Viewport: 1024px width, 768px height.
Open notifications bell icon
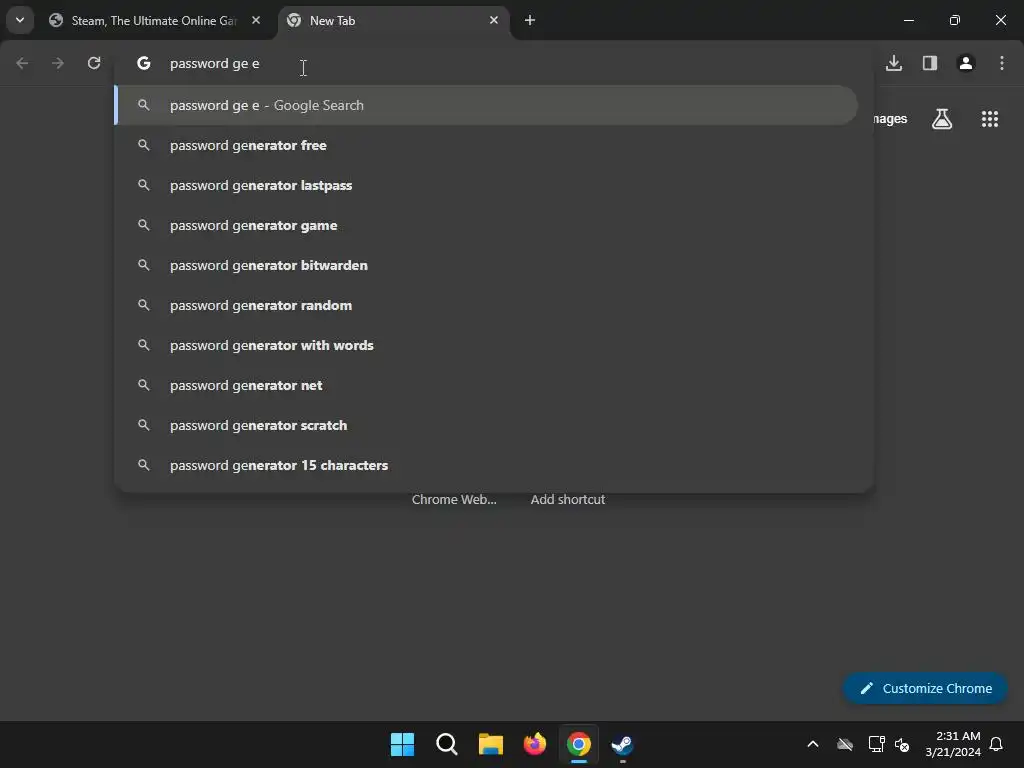(x=996, y=744)
